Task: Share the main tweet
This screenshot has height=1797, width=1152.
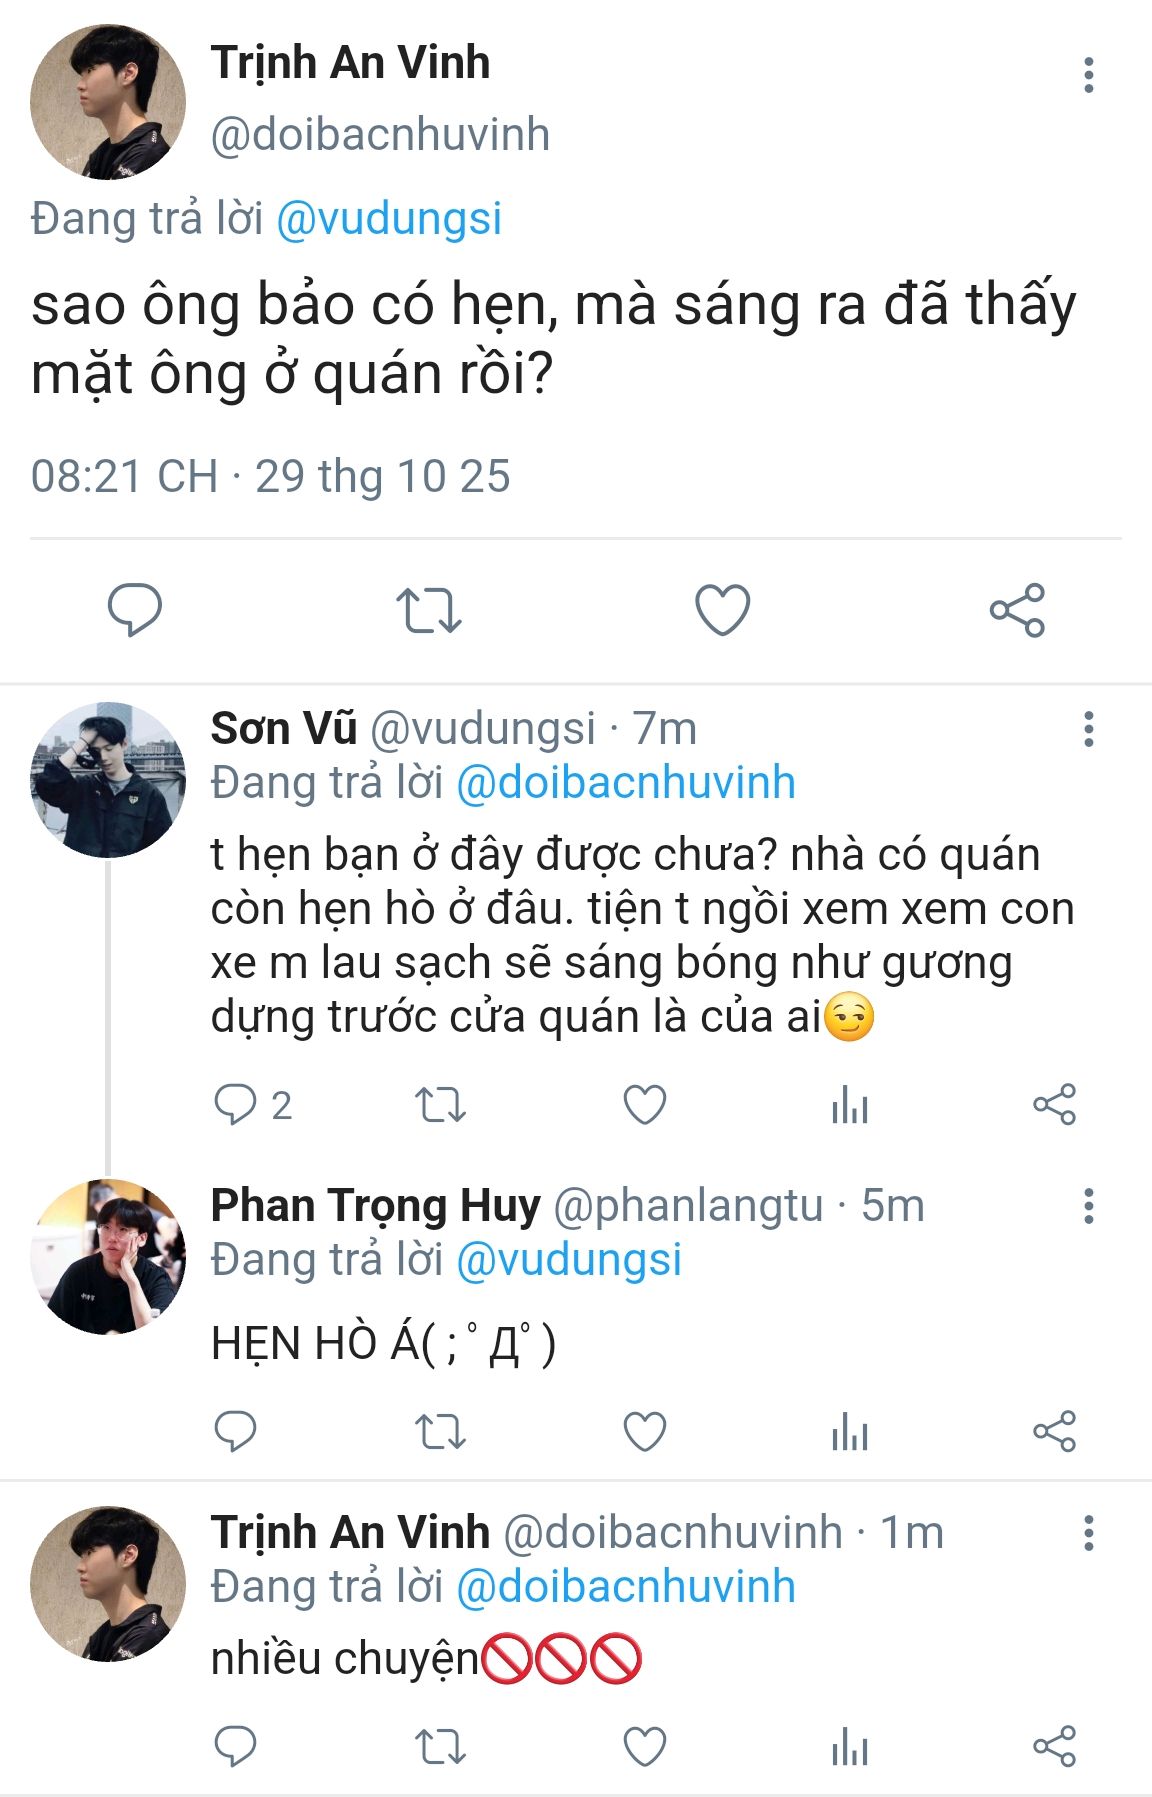Action: coord(1017,609)
